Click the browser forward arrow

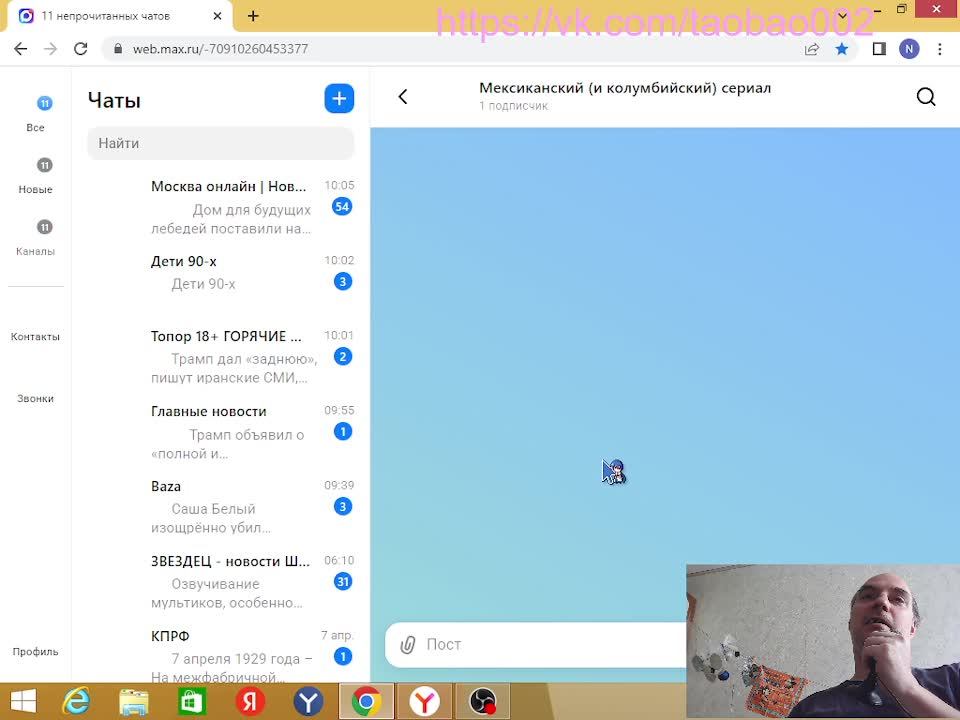point(51,49)
